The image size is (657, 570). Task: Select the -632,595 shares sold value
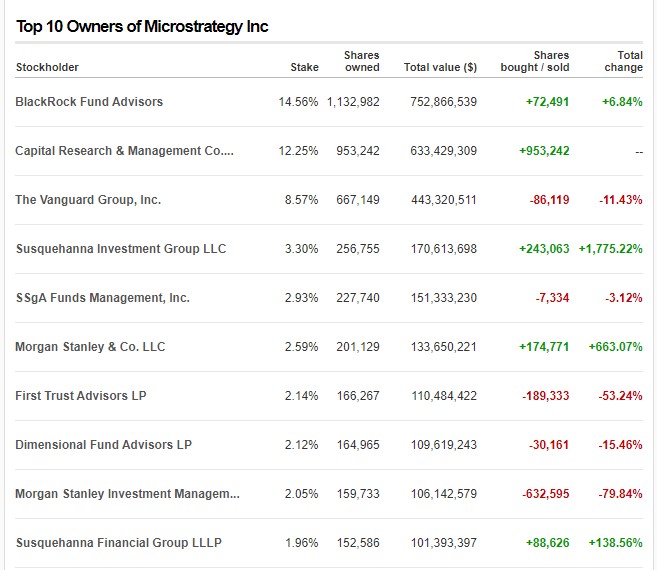pos(546,494)
